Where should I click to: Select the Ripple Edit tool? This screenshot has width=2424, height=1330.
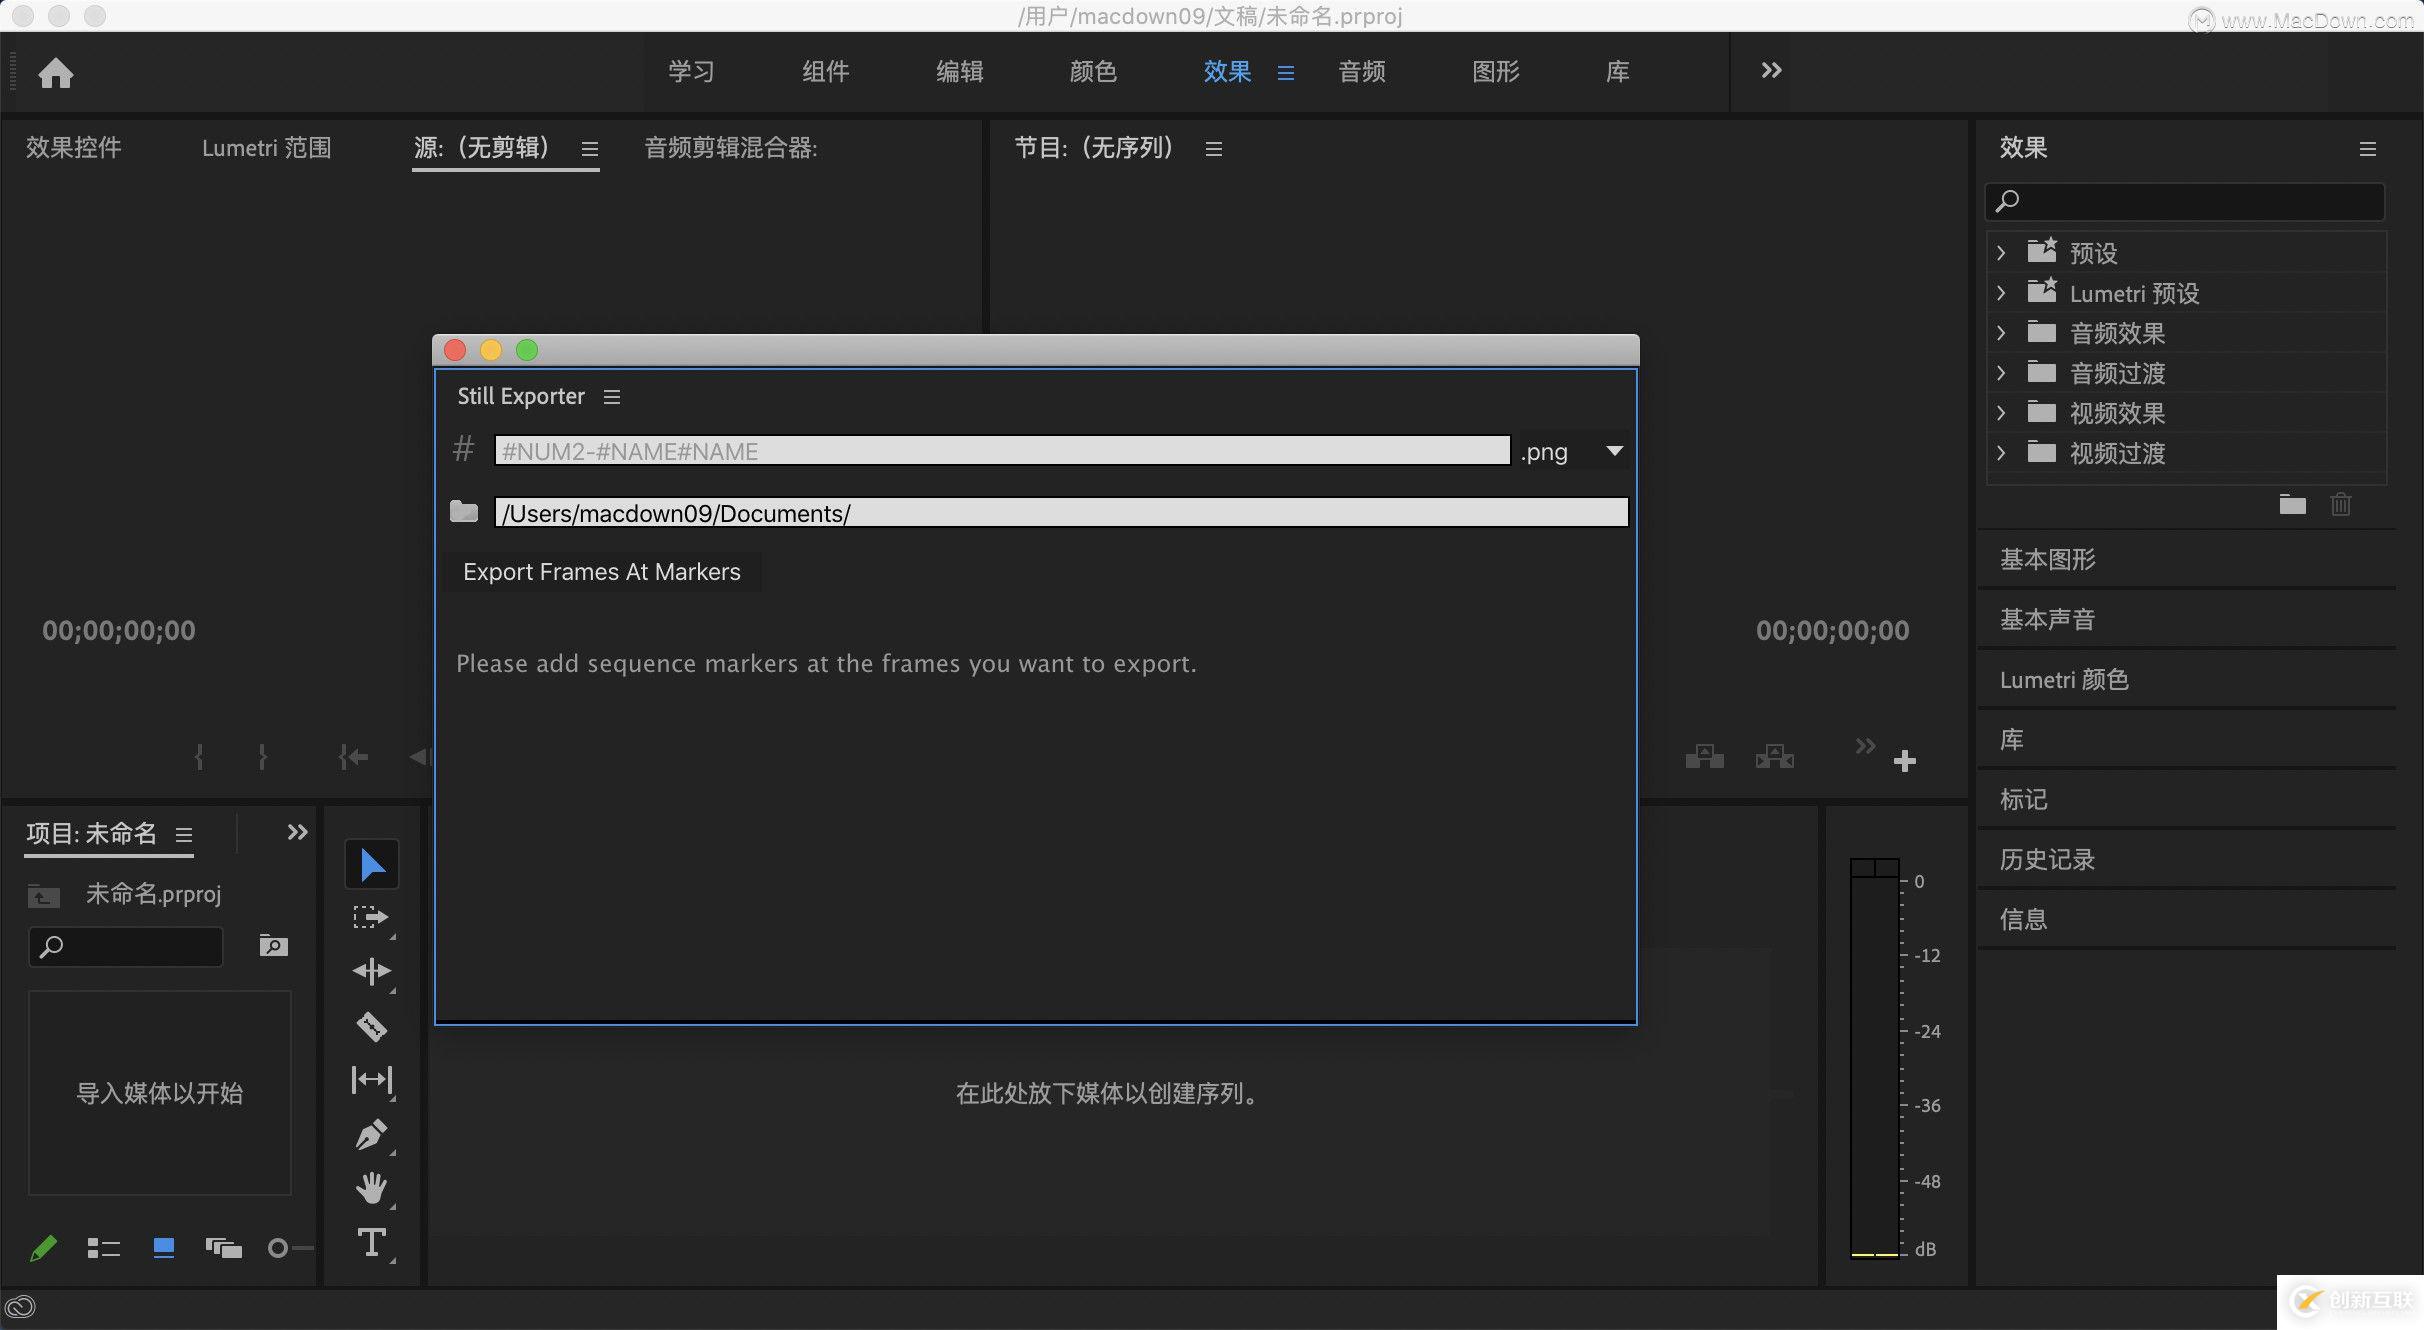click(372, 972)
